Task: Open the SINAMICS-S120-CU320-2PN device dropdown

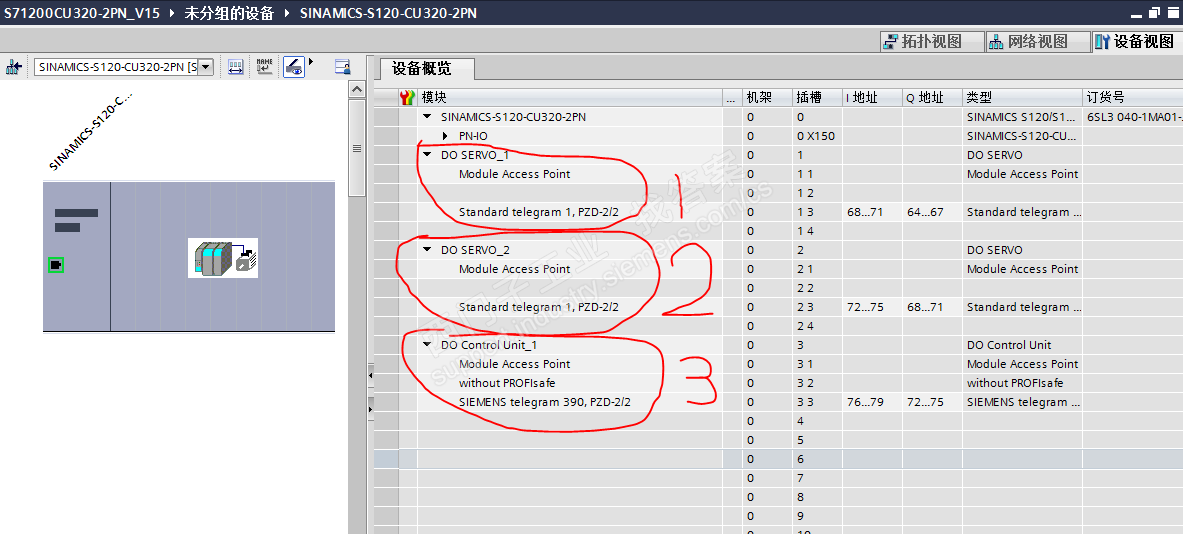Action: tap(207, 67)
